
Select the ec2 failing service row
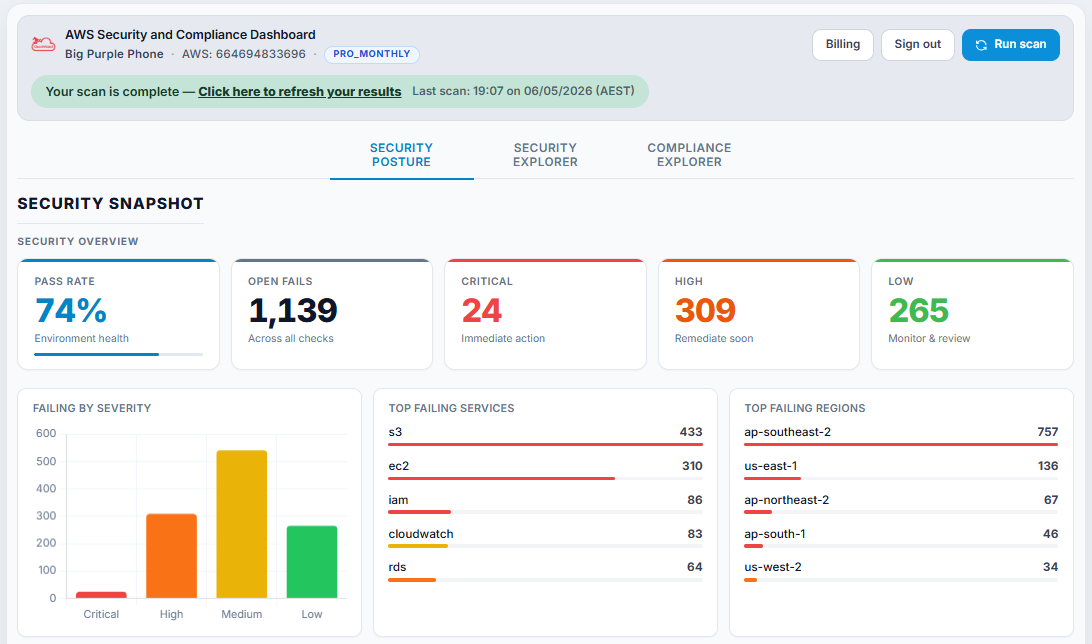click(x=545, y=470)
